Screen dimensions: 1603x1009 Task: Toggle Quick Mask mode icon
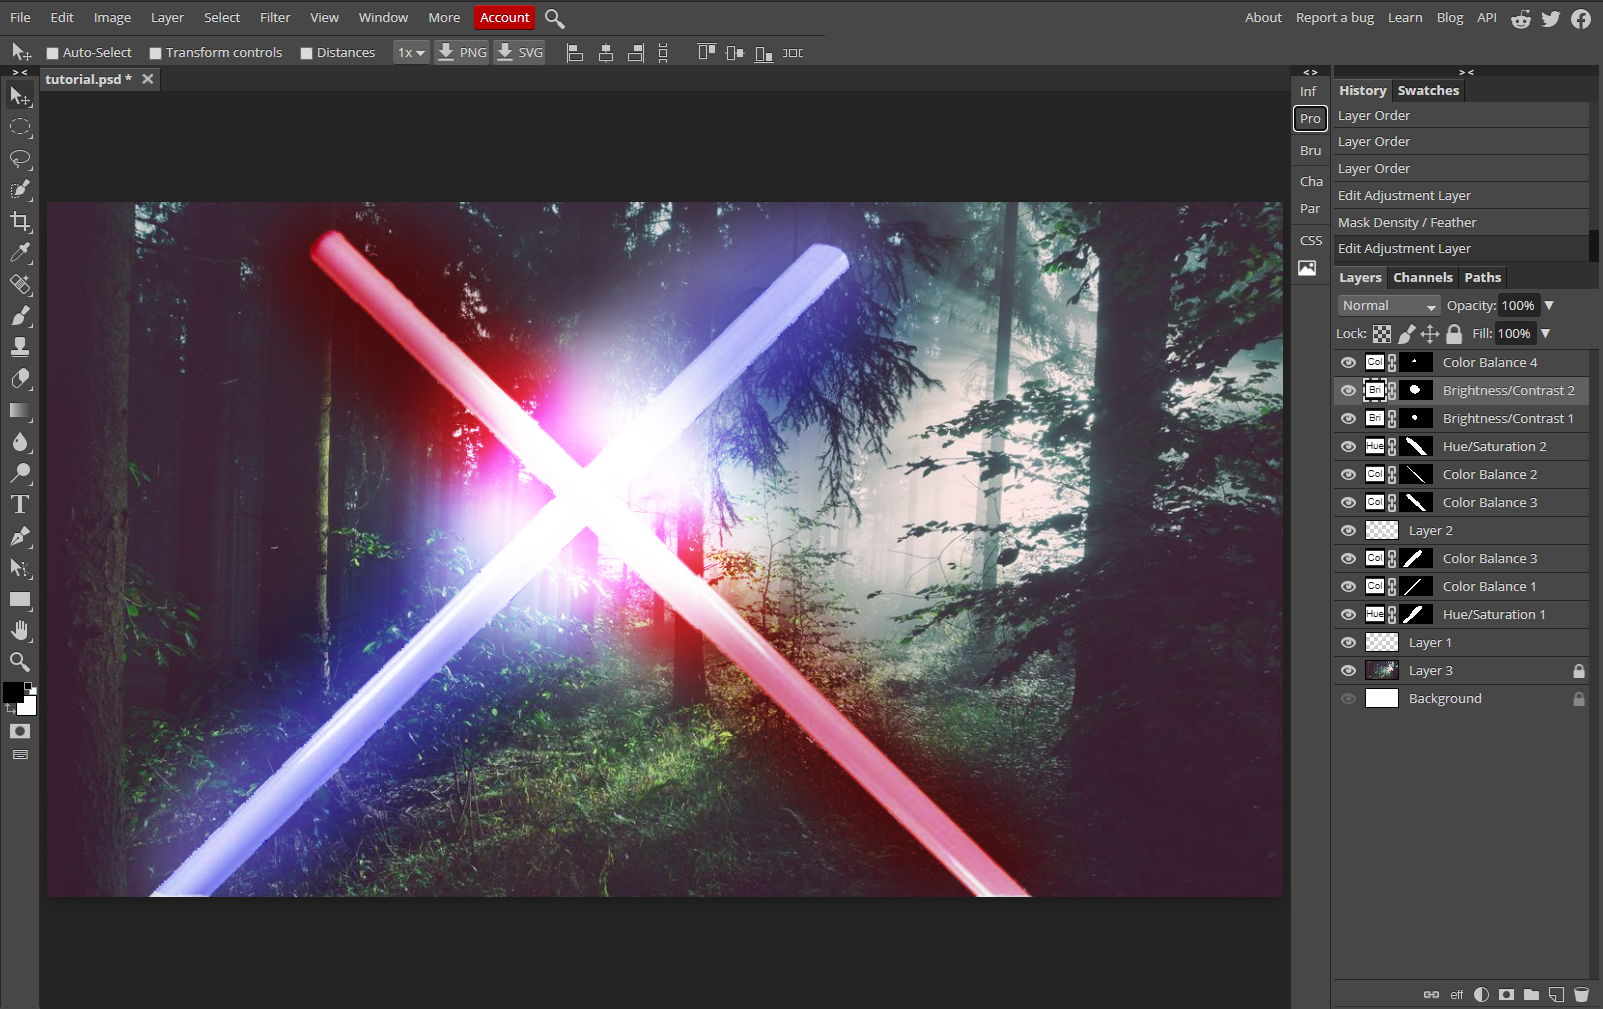click(20, 731)
